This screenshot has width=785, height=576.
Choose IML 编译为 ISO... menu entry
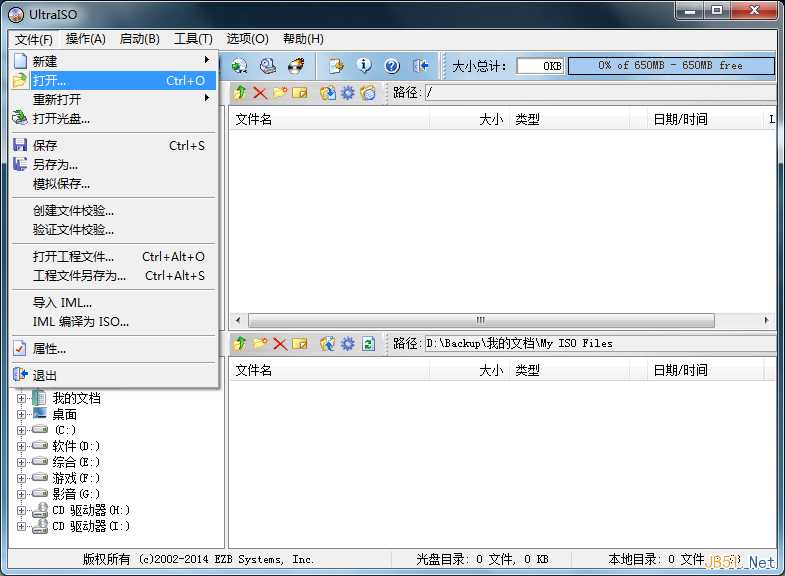[114, 322]
